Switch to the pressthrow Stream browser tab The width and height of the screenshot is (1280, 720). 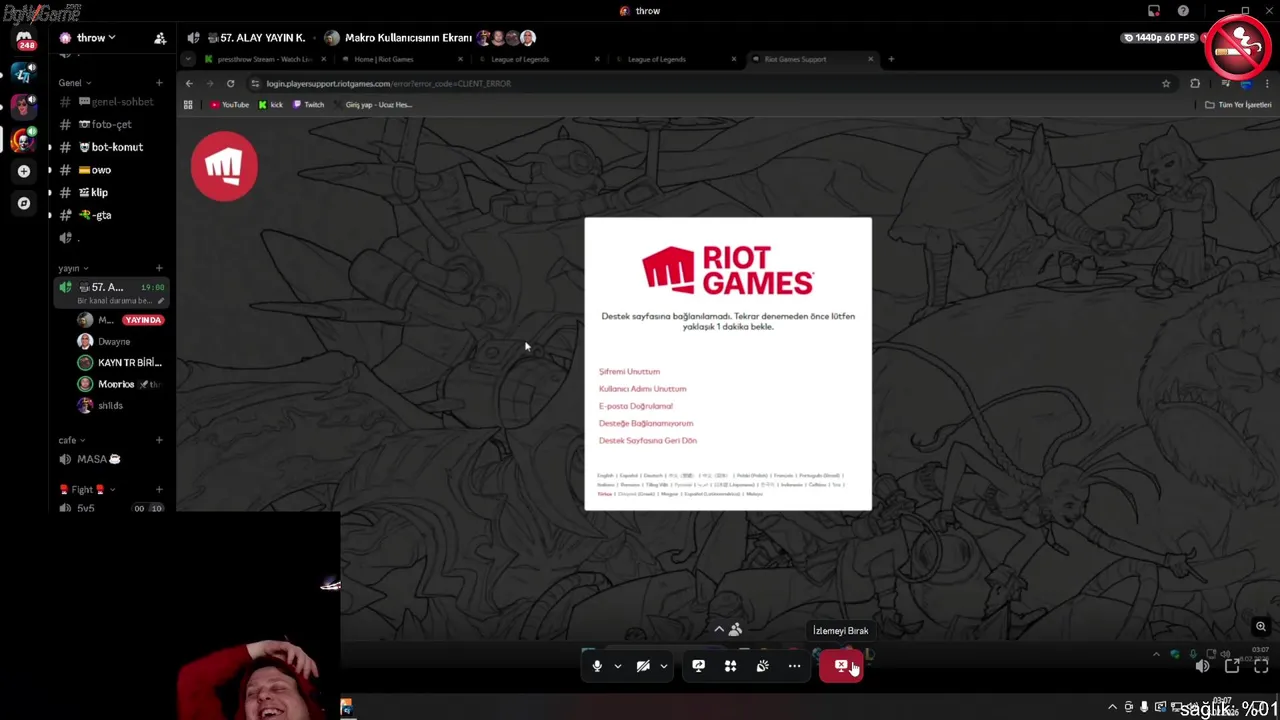coord(264,59)
